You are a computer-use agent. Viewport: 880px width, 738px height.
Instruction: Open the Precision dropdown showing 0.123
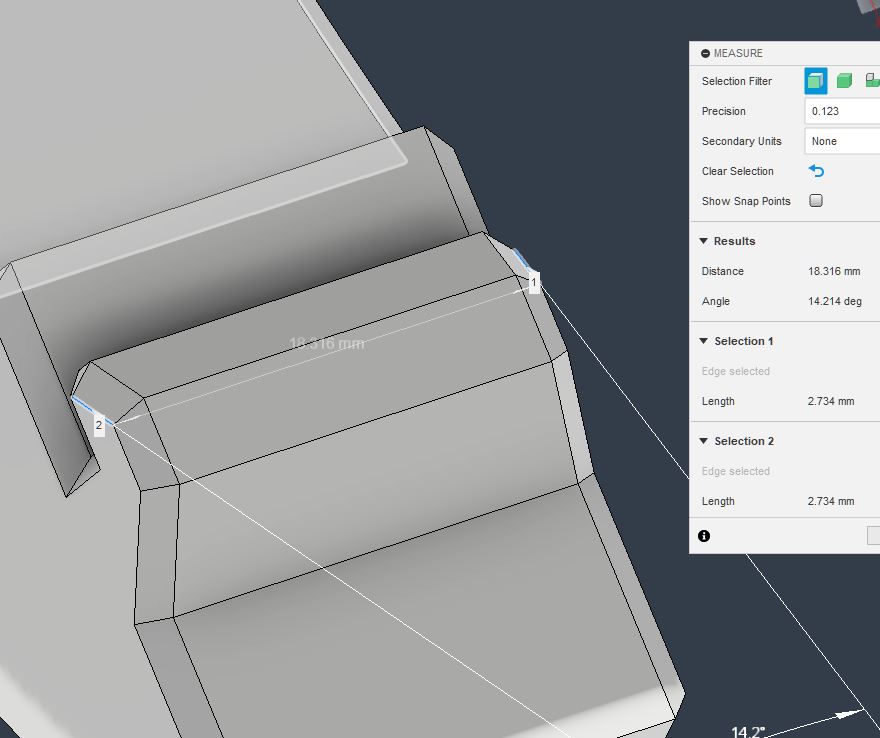click(x=842, y=111)
